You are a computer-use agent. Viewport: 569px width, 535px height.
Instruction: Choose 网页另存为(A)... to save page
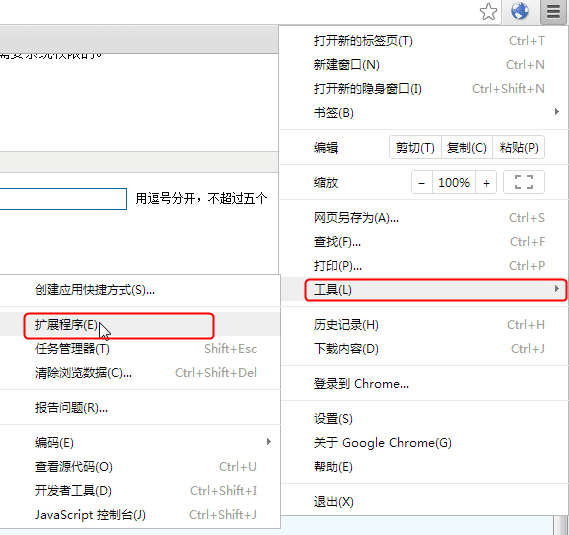pyautogui.click(x=423, y=218)
